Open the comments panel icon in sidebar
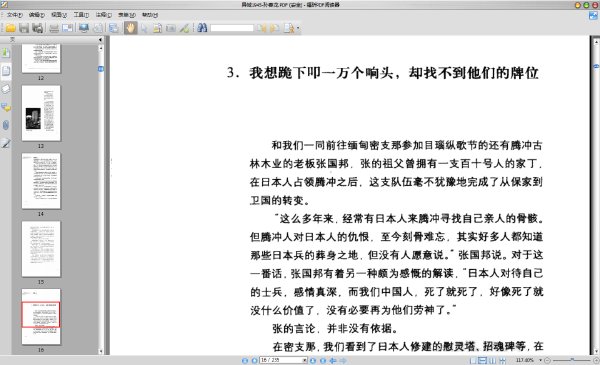The height and width of the screenshot is (365, 600). click(6, 107)
